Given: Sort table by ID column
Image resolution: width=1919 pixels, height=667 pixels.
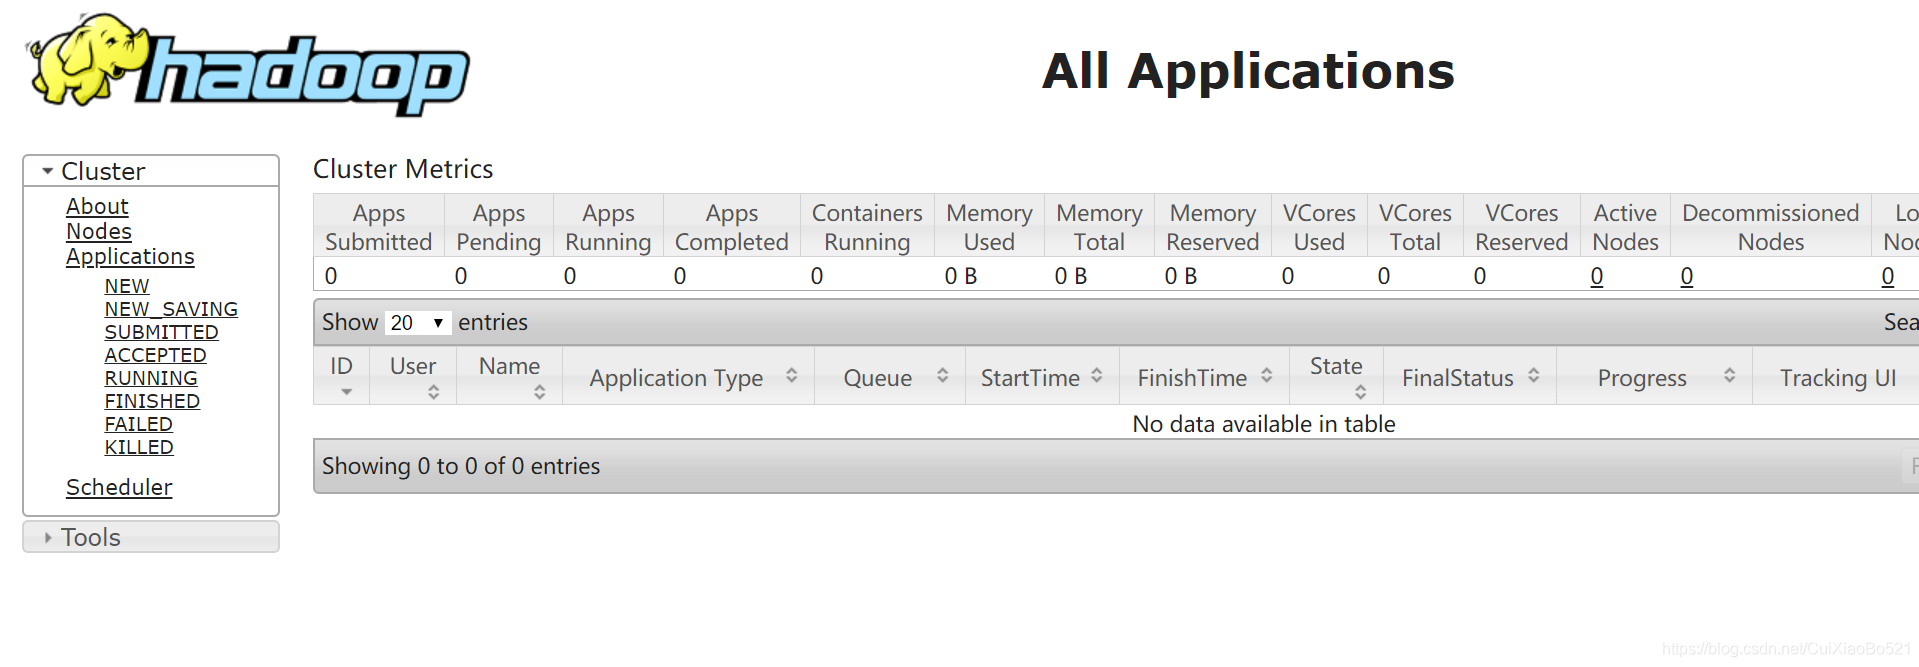Looking at the screenshot, I should 342,376.
